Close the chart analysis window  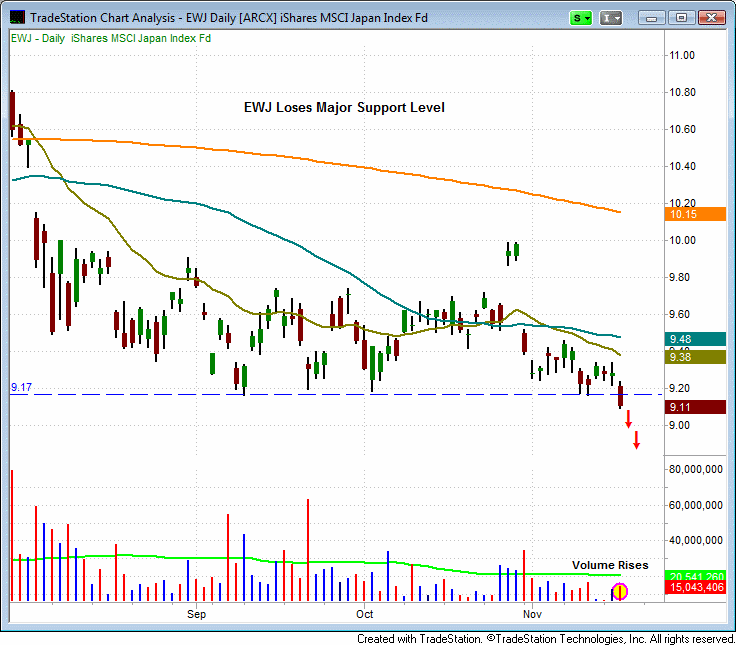coord(712,18)
